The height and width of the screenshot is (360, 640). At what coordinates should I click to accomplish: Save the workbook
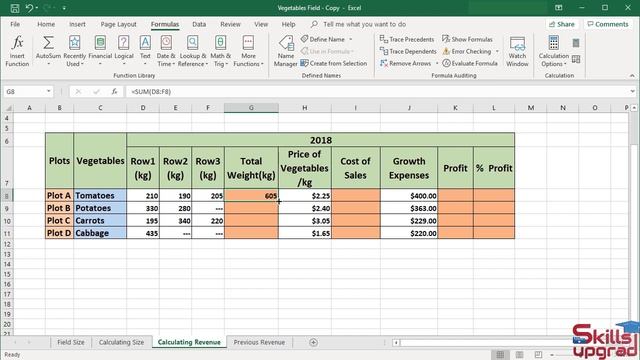[15, 8]
